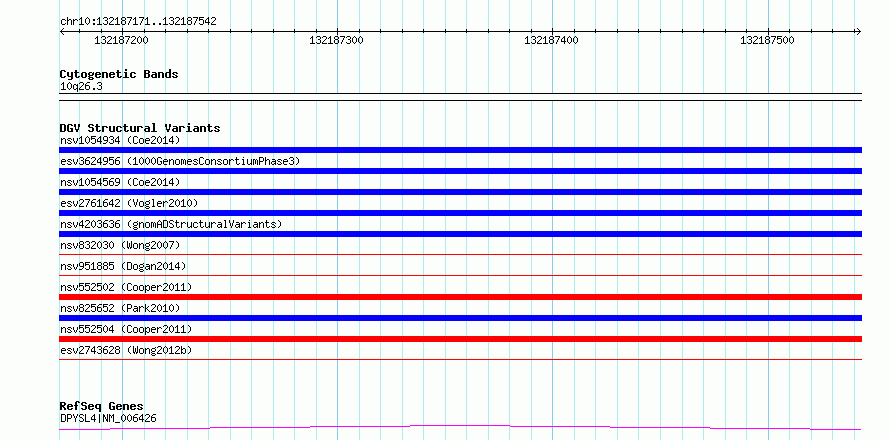Select variant nsv552502 (Cooper2011) label
Viewport: 890px width, 440px height.
click(x=126, y=287)
